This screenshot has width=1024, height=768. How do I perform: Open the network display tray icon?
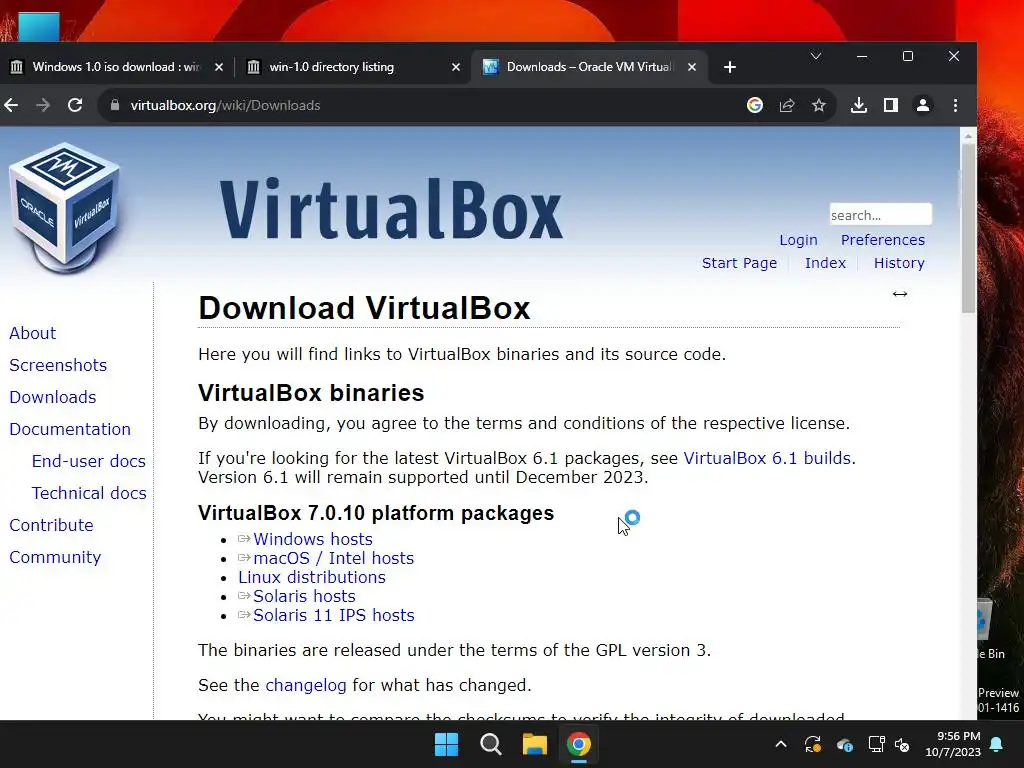pos(876,744)
